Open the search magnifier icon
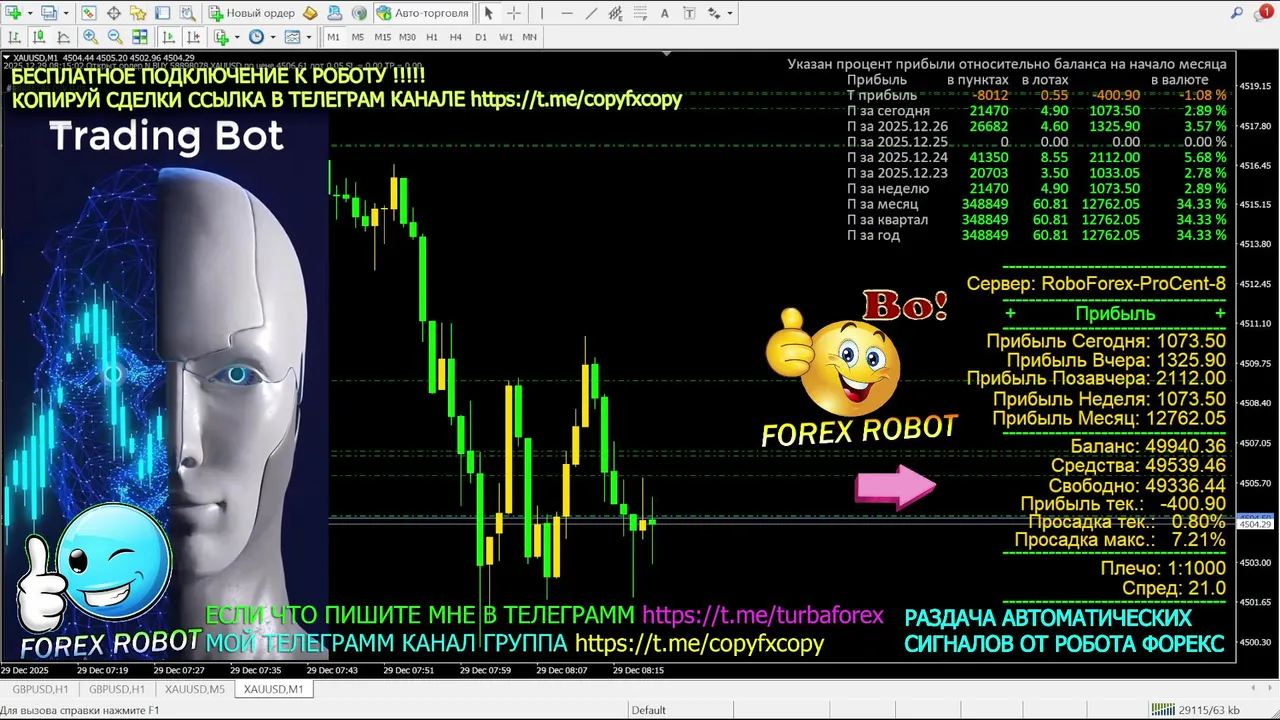This screenshot has height=720, width=1280. point(1237,13)
